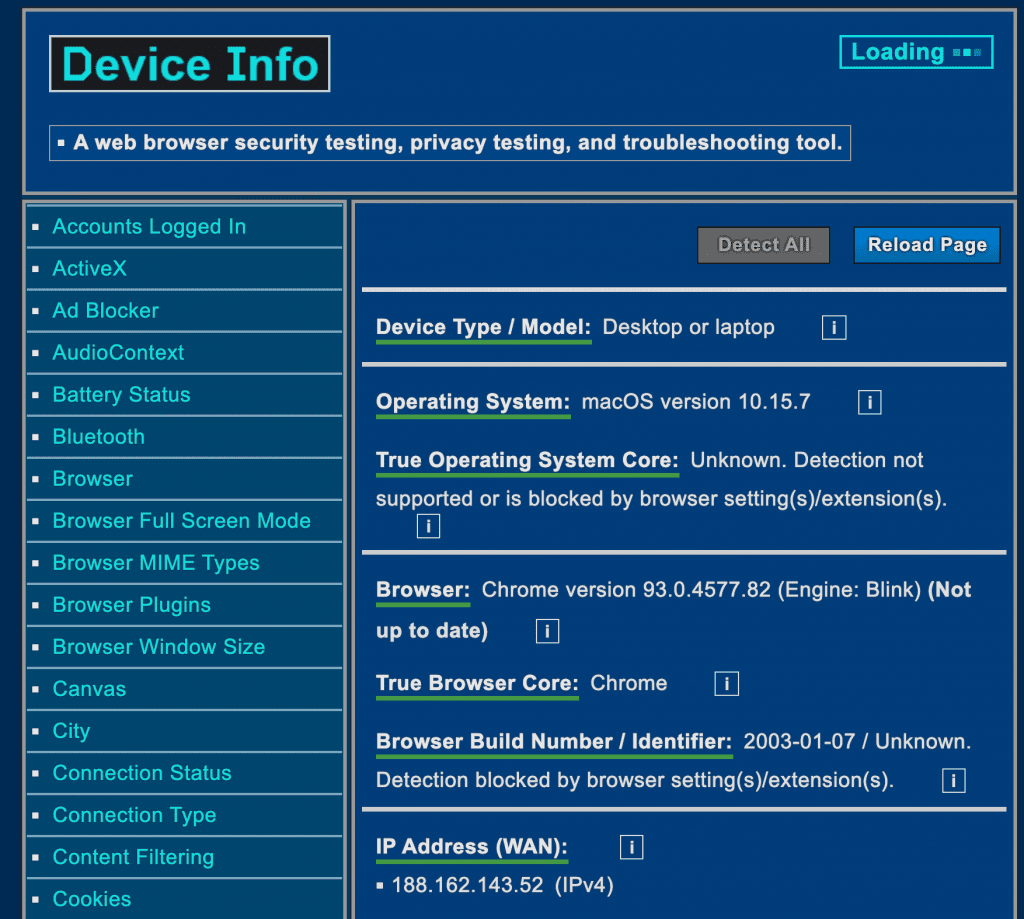Click the Device Type / Model label
1024x919 pixels.
pos(483,327)
